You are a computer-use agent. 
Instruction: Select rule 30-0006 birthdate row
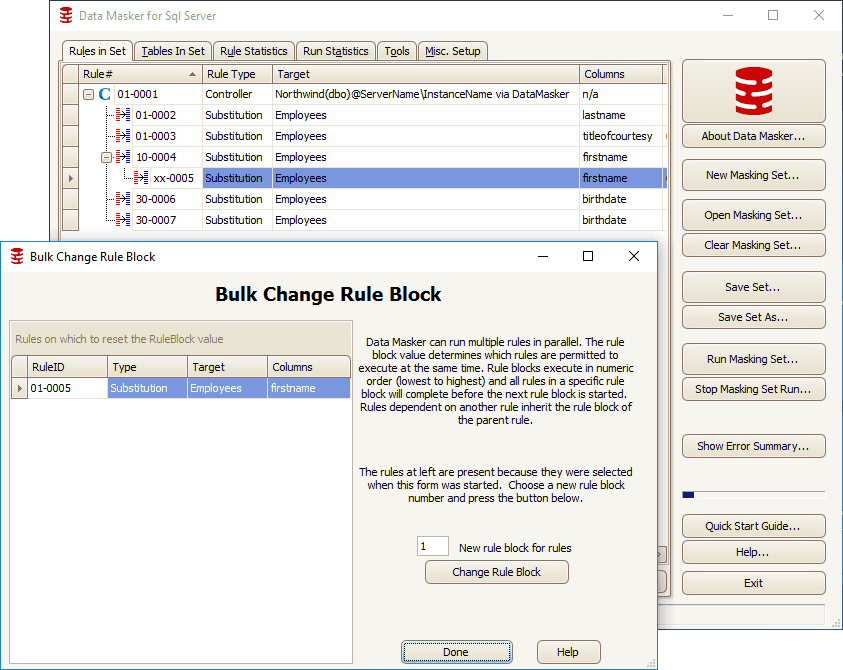[x=371, y=199]
